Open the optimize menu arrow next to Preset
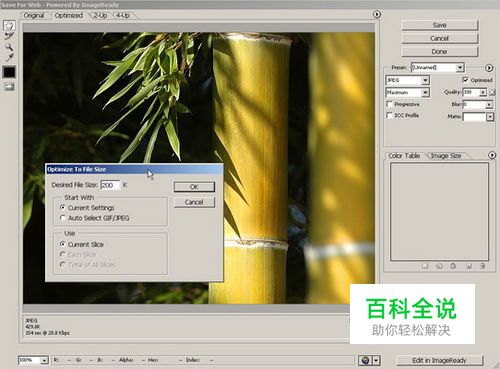 (x=489, y=68)
